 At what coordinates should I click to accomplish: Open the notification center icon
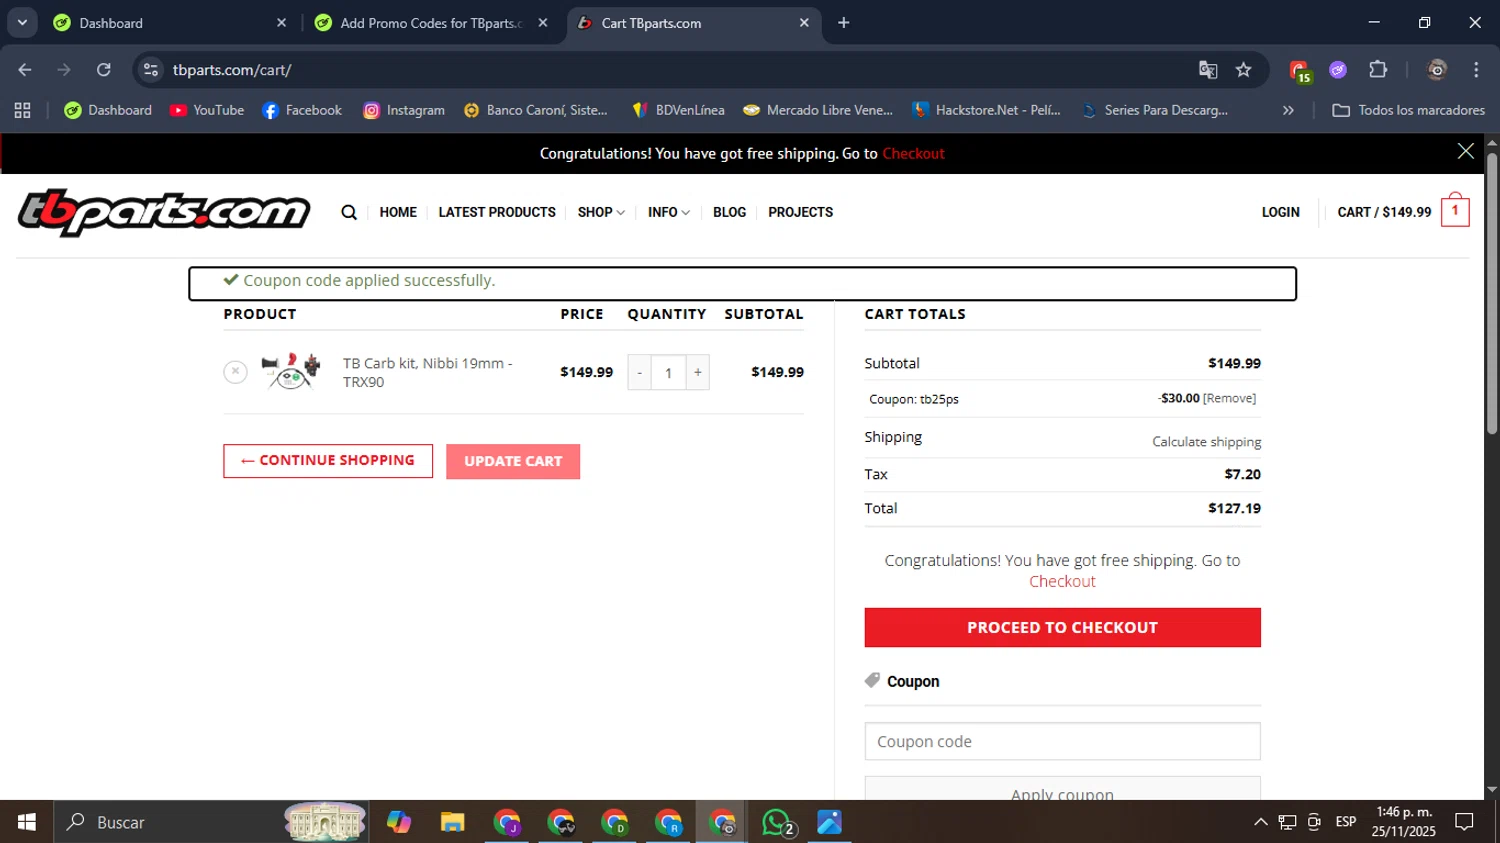pyautogui.click(x=1464, y=822)
